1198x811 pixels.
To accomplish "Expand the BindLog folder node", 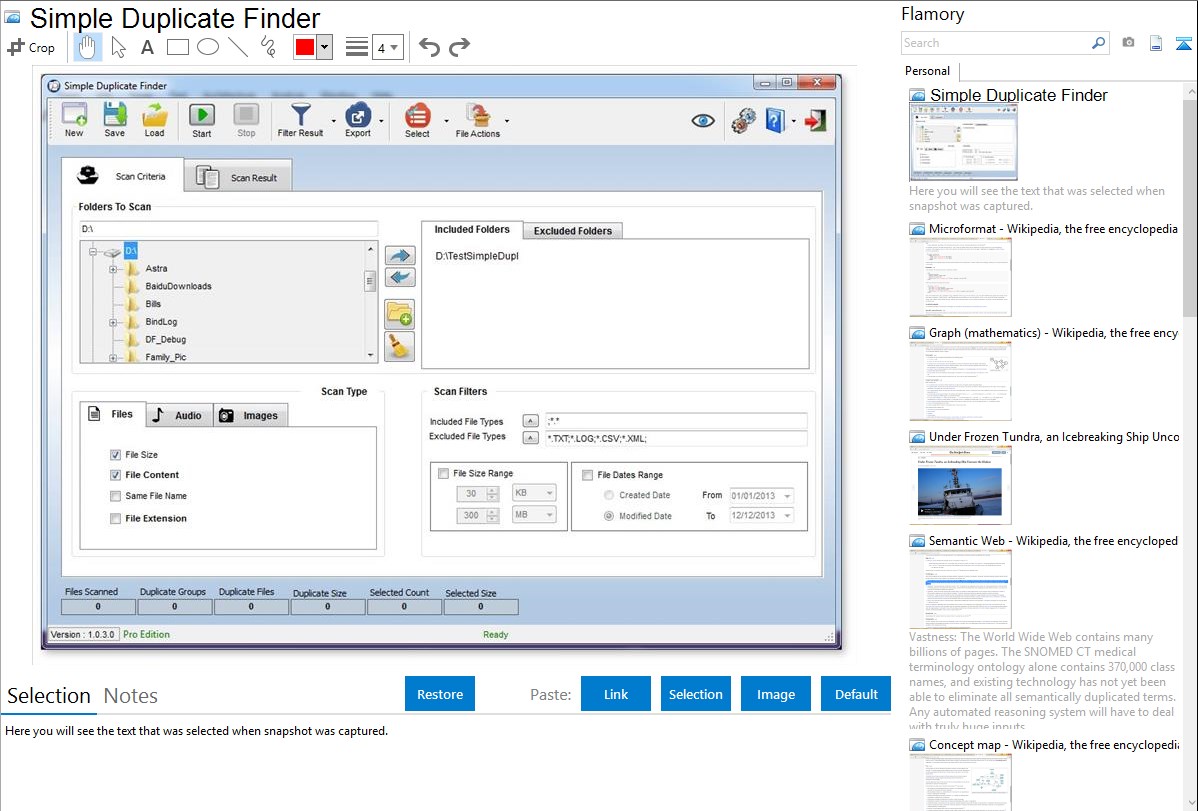I will click(113, 323).
